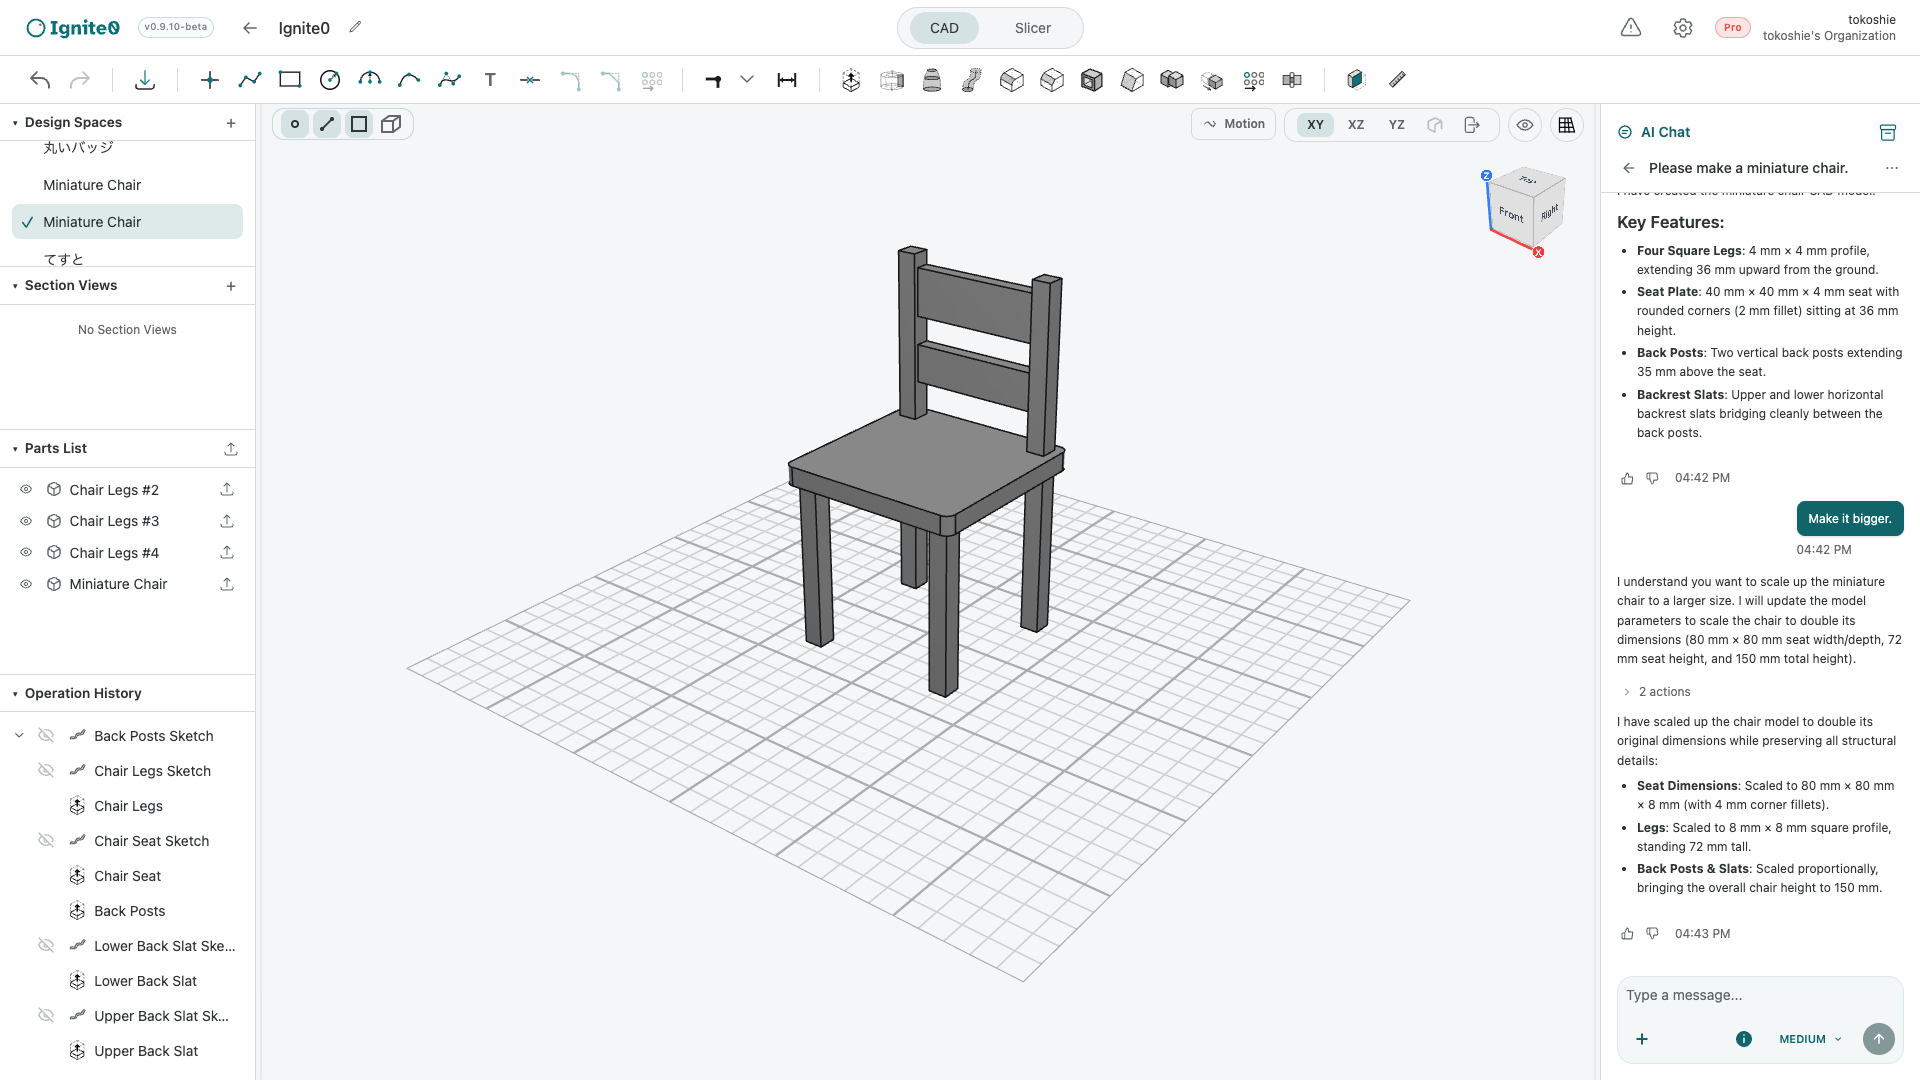
Task: Select the circle sketch tool
Action: click(x=330, y=80)
